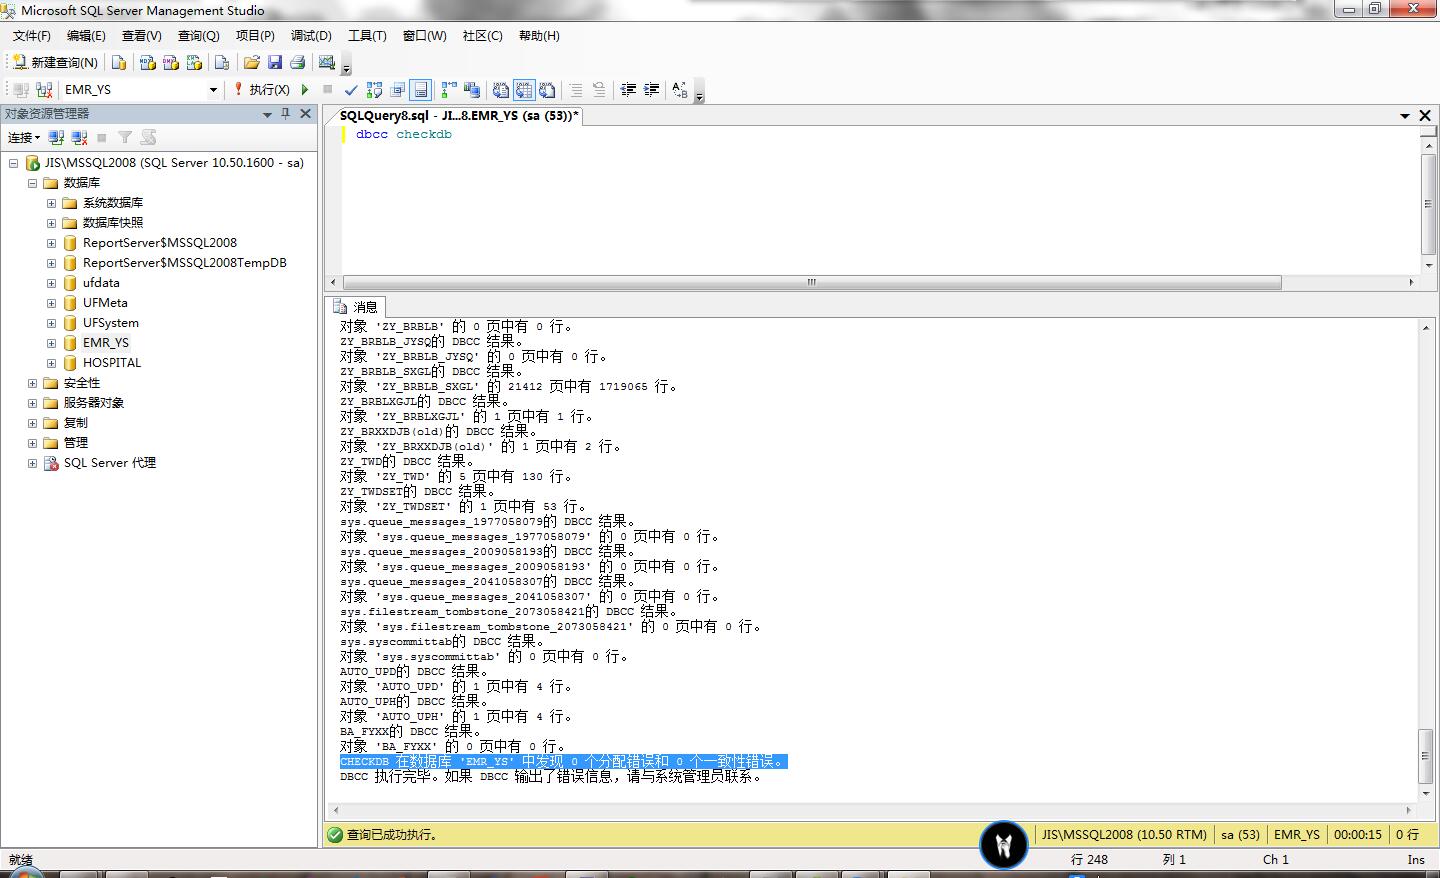Viewport: 1440px width, 878px height.
Task: Open the 帮助(H) menu
Action: [x=539, y=36]
